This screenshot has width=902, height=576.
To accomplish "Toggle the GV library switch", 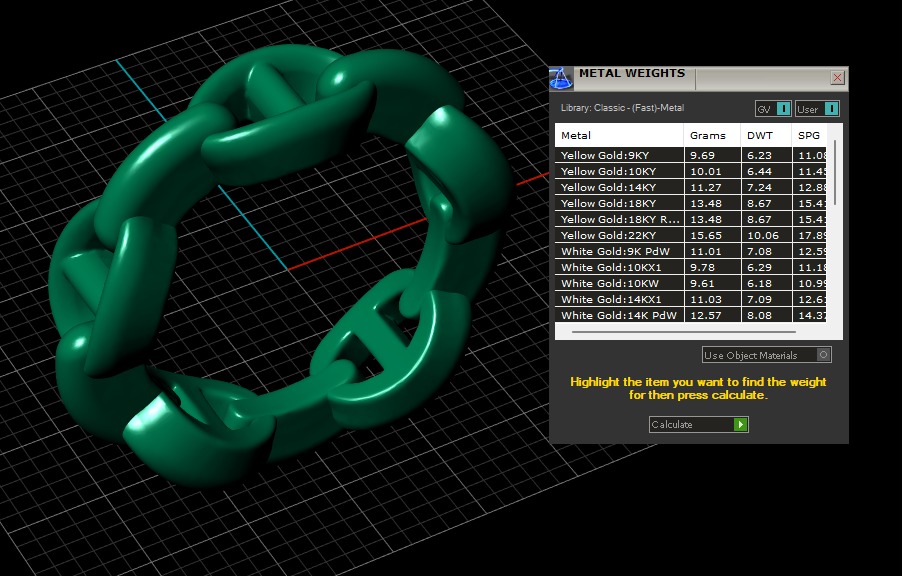I will click(x=774, y=109).
